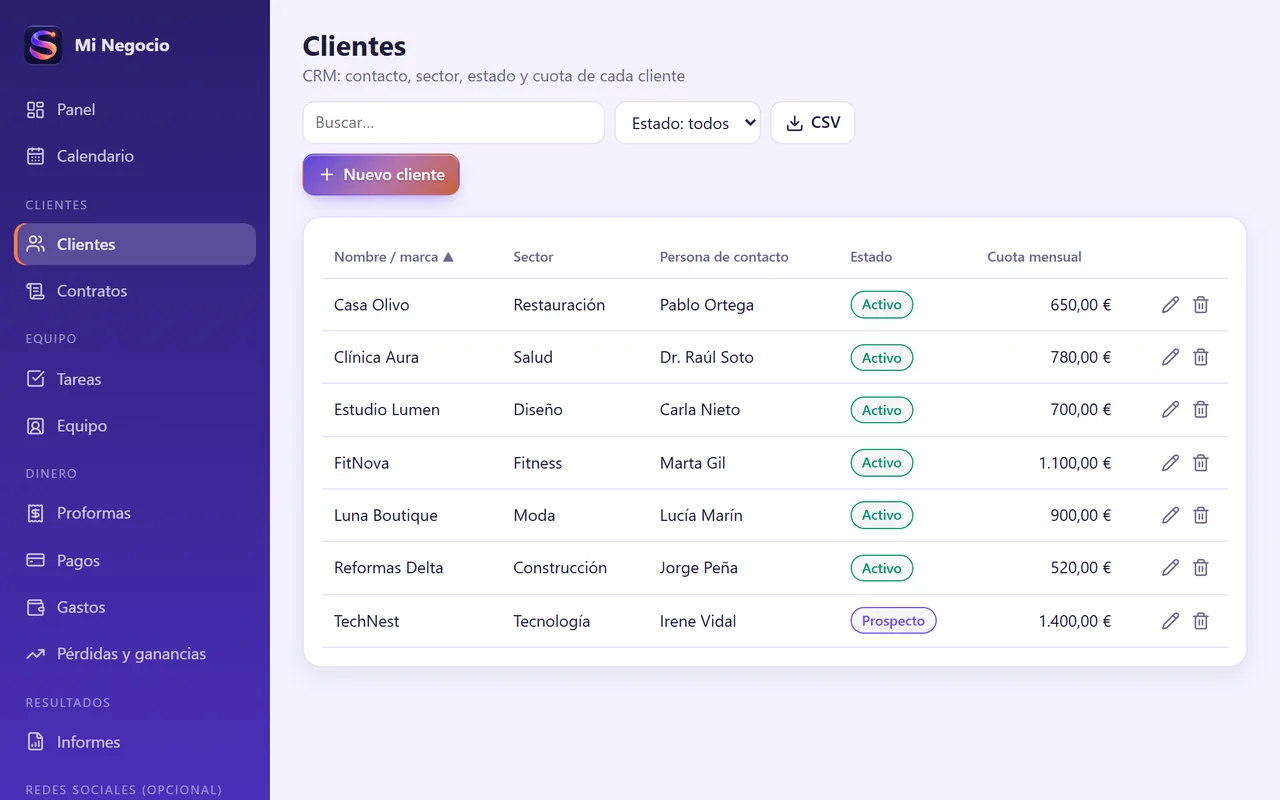Open Equipo in the sidebar

tap(135, 426)
